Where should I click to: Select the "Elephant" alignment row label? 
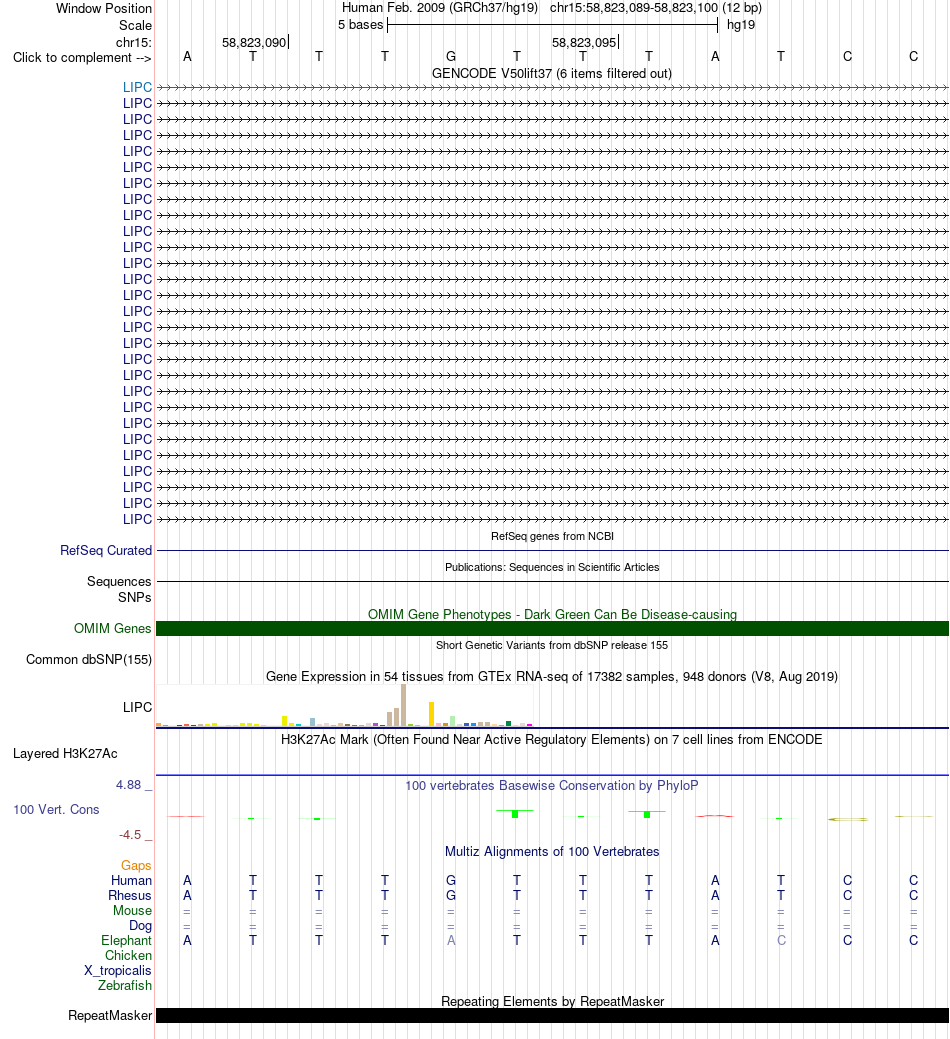click(126, 940)
